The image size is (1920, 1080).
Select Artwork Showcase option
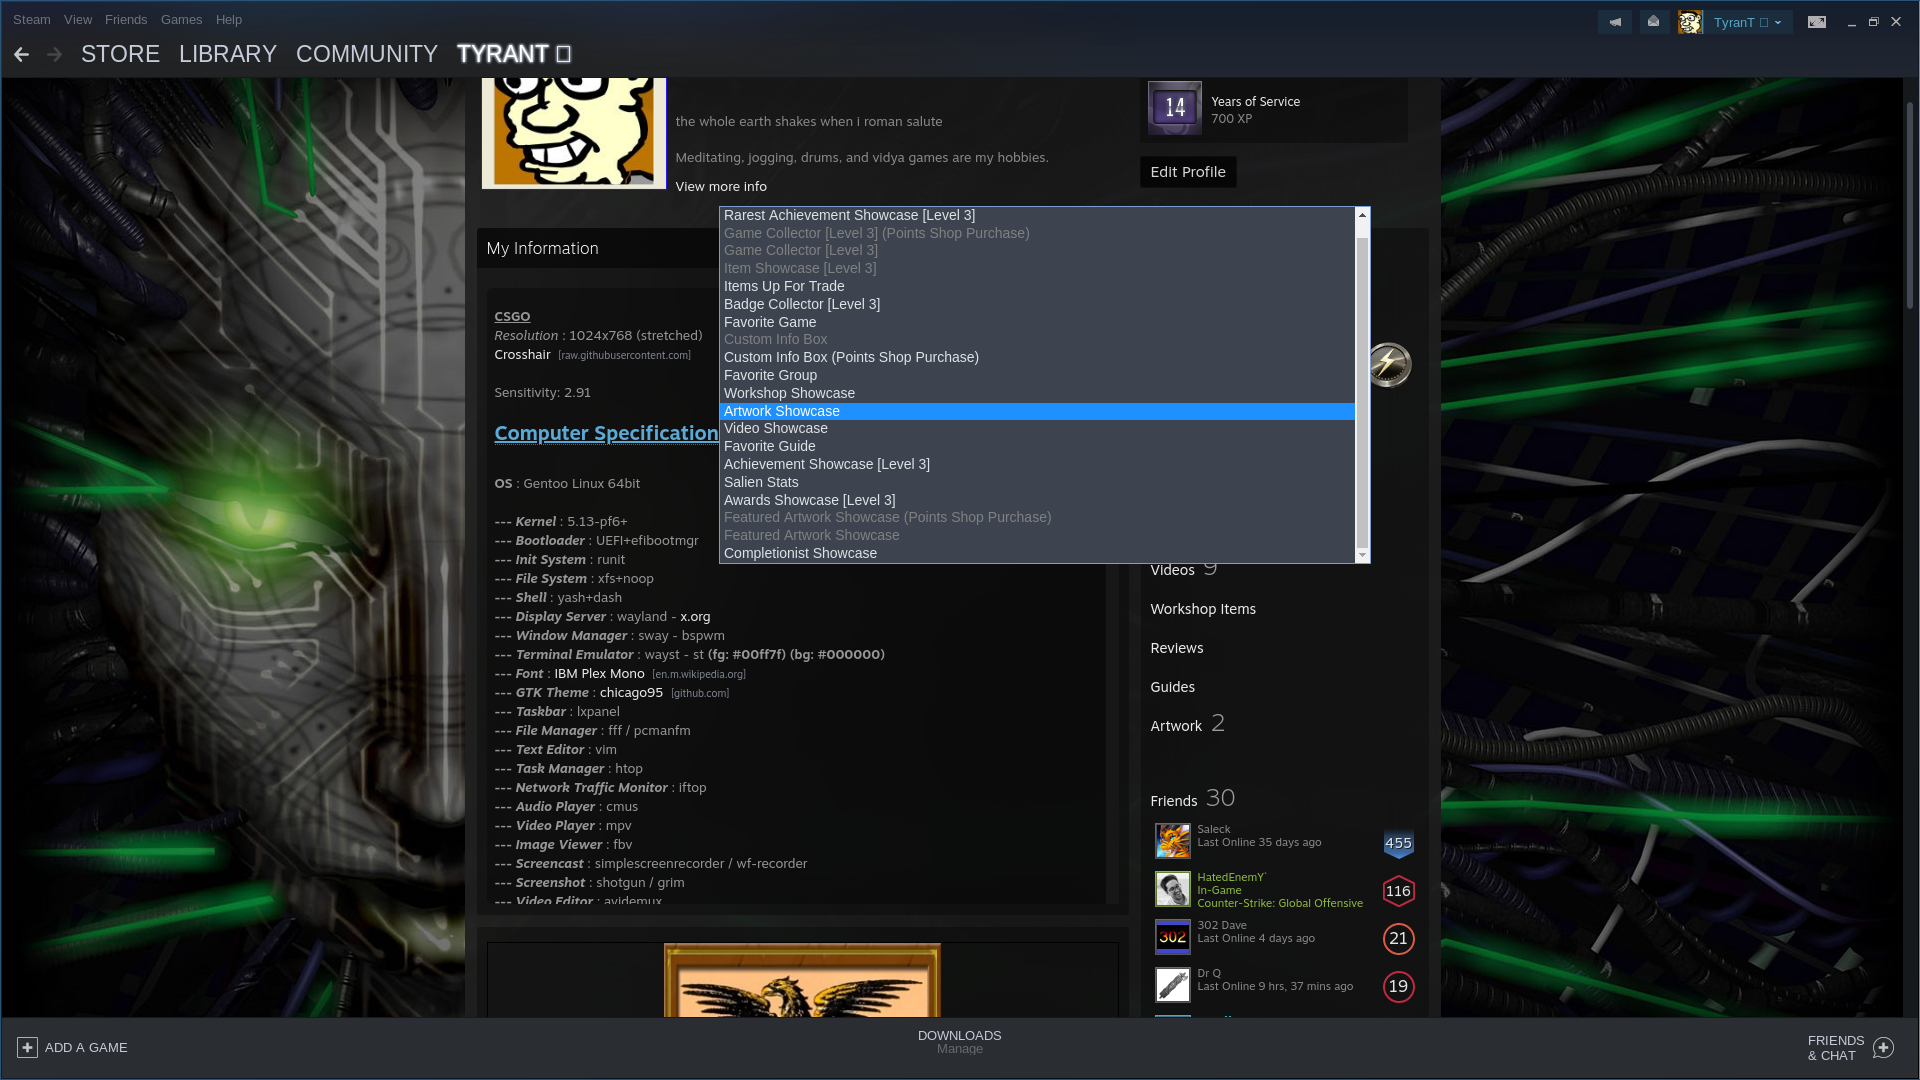1037,411
